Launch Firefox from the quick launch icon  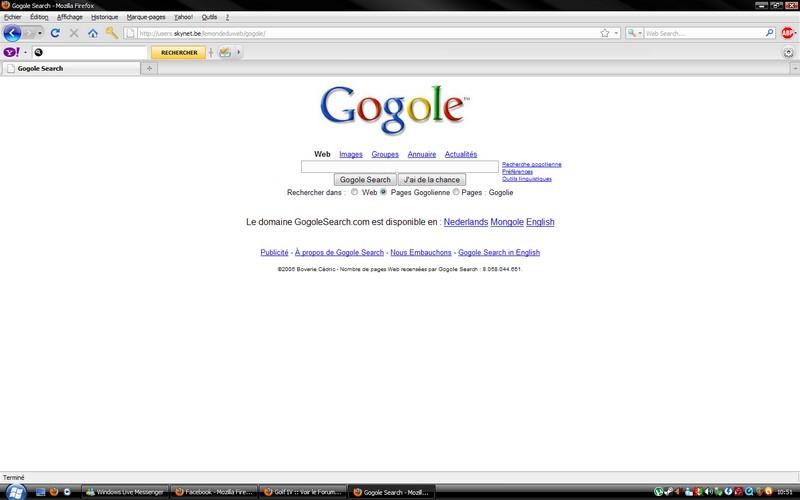(54, 492)
